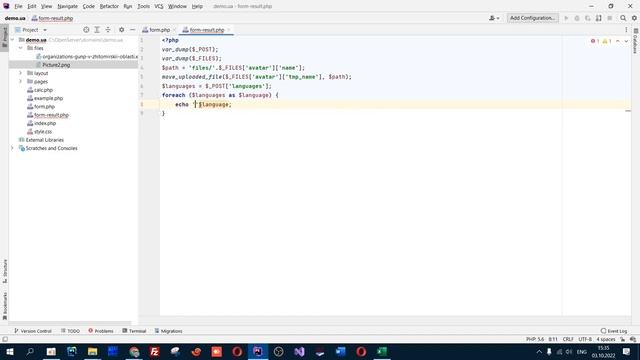This screenshot has width=640, height=360.
Task: Open the Refactor menu
Action: point(109,7)
